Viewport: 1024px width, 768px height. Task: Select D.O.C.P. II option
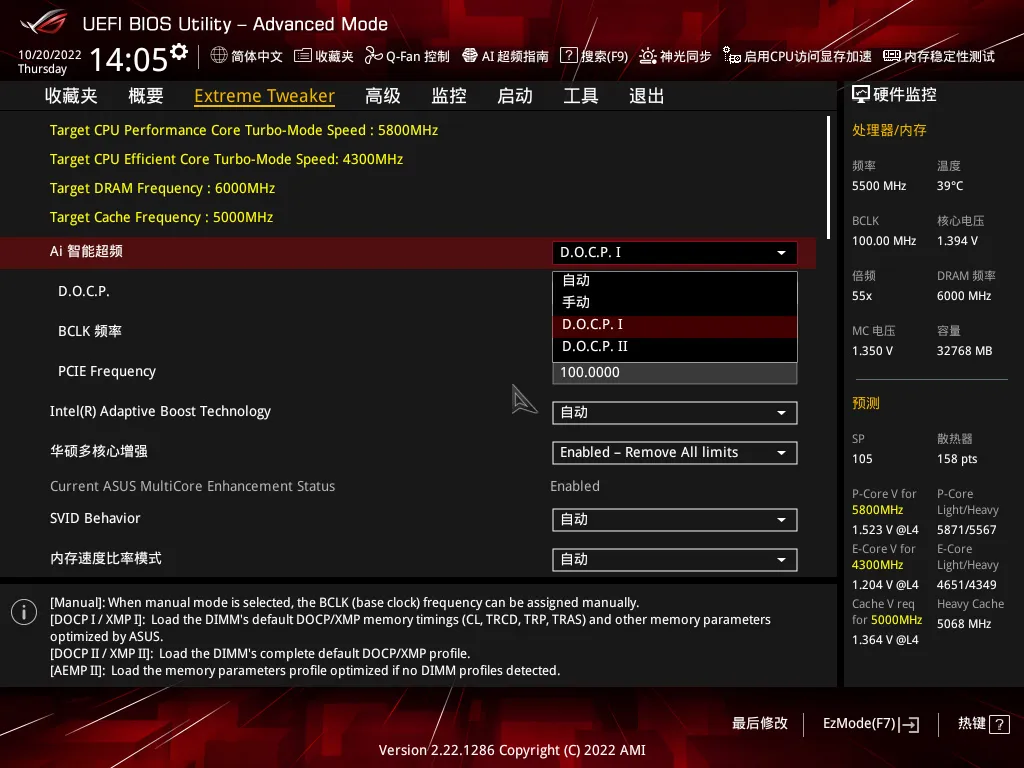pos(675,347)
